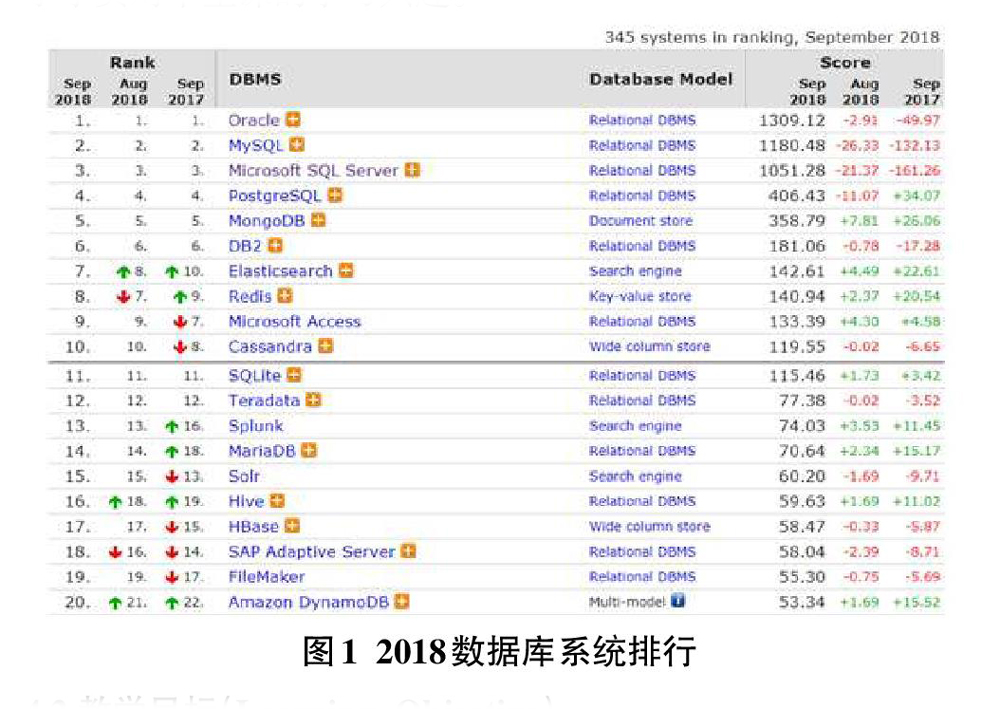Open the orange plus icon next to HBase
1000x709 pixels.
(x=292, y=526)
